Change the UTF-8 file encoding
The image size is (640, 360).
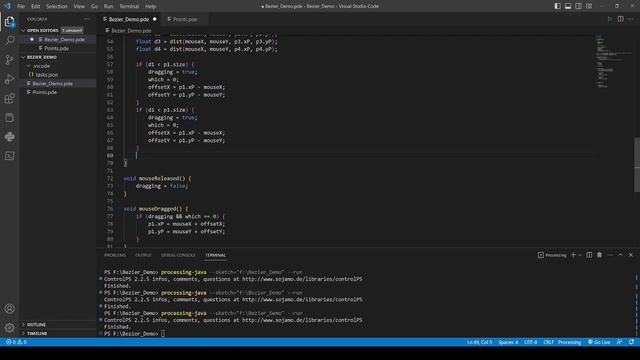coord(530,342)
